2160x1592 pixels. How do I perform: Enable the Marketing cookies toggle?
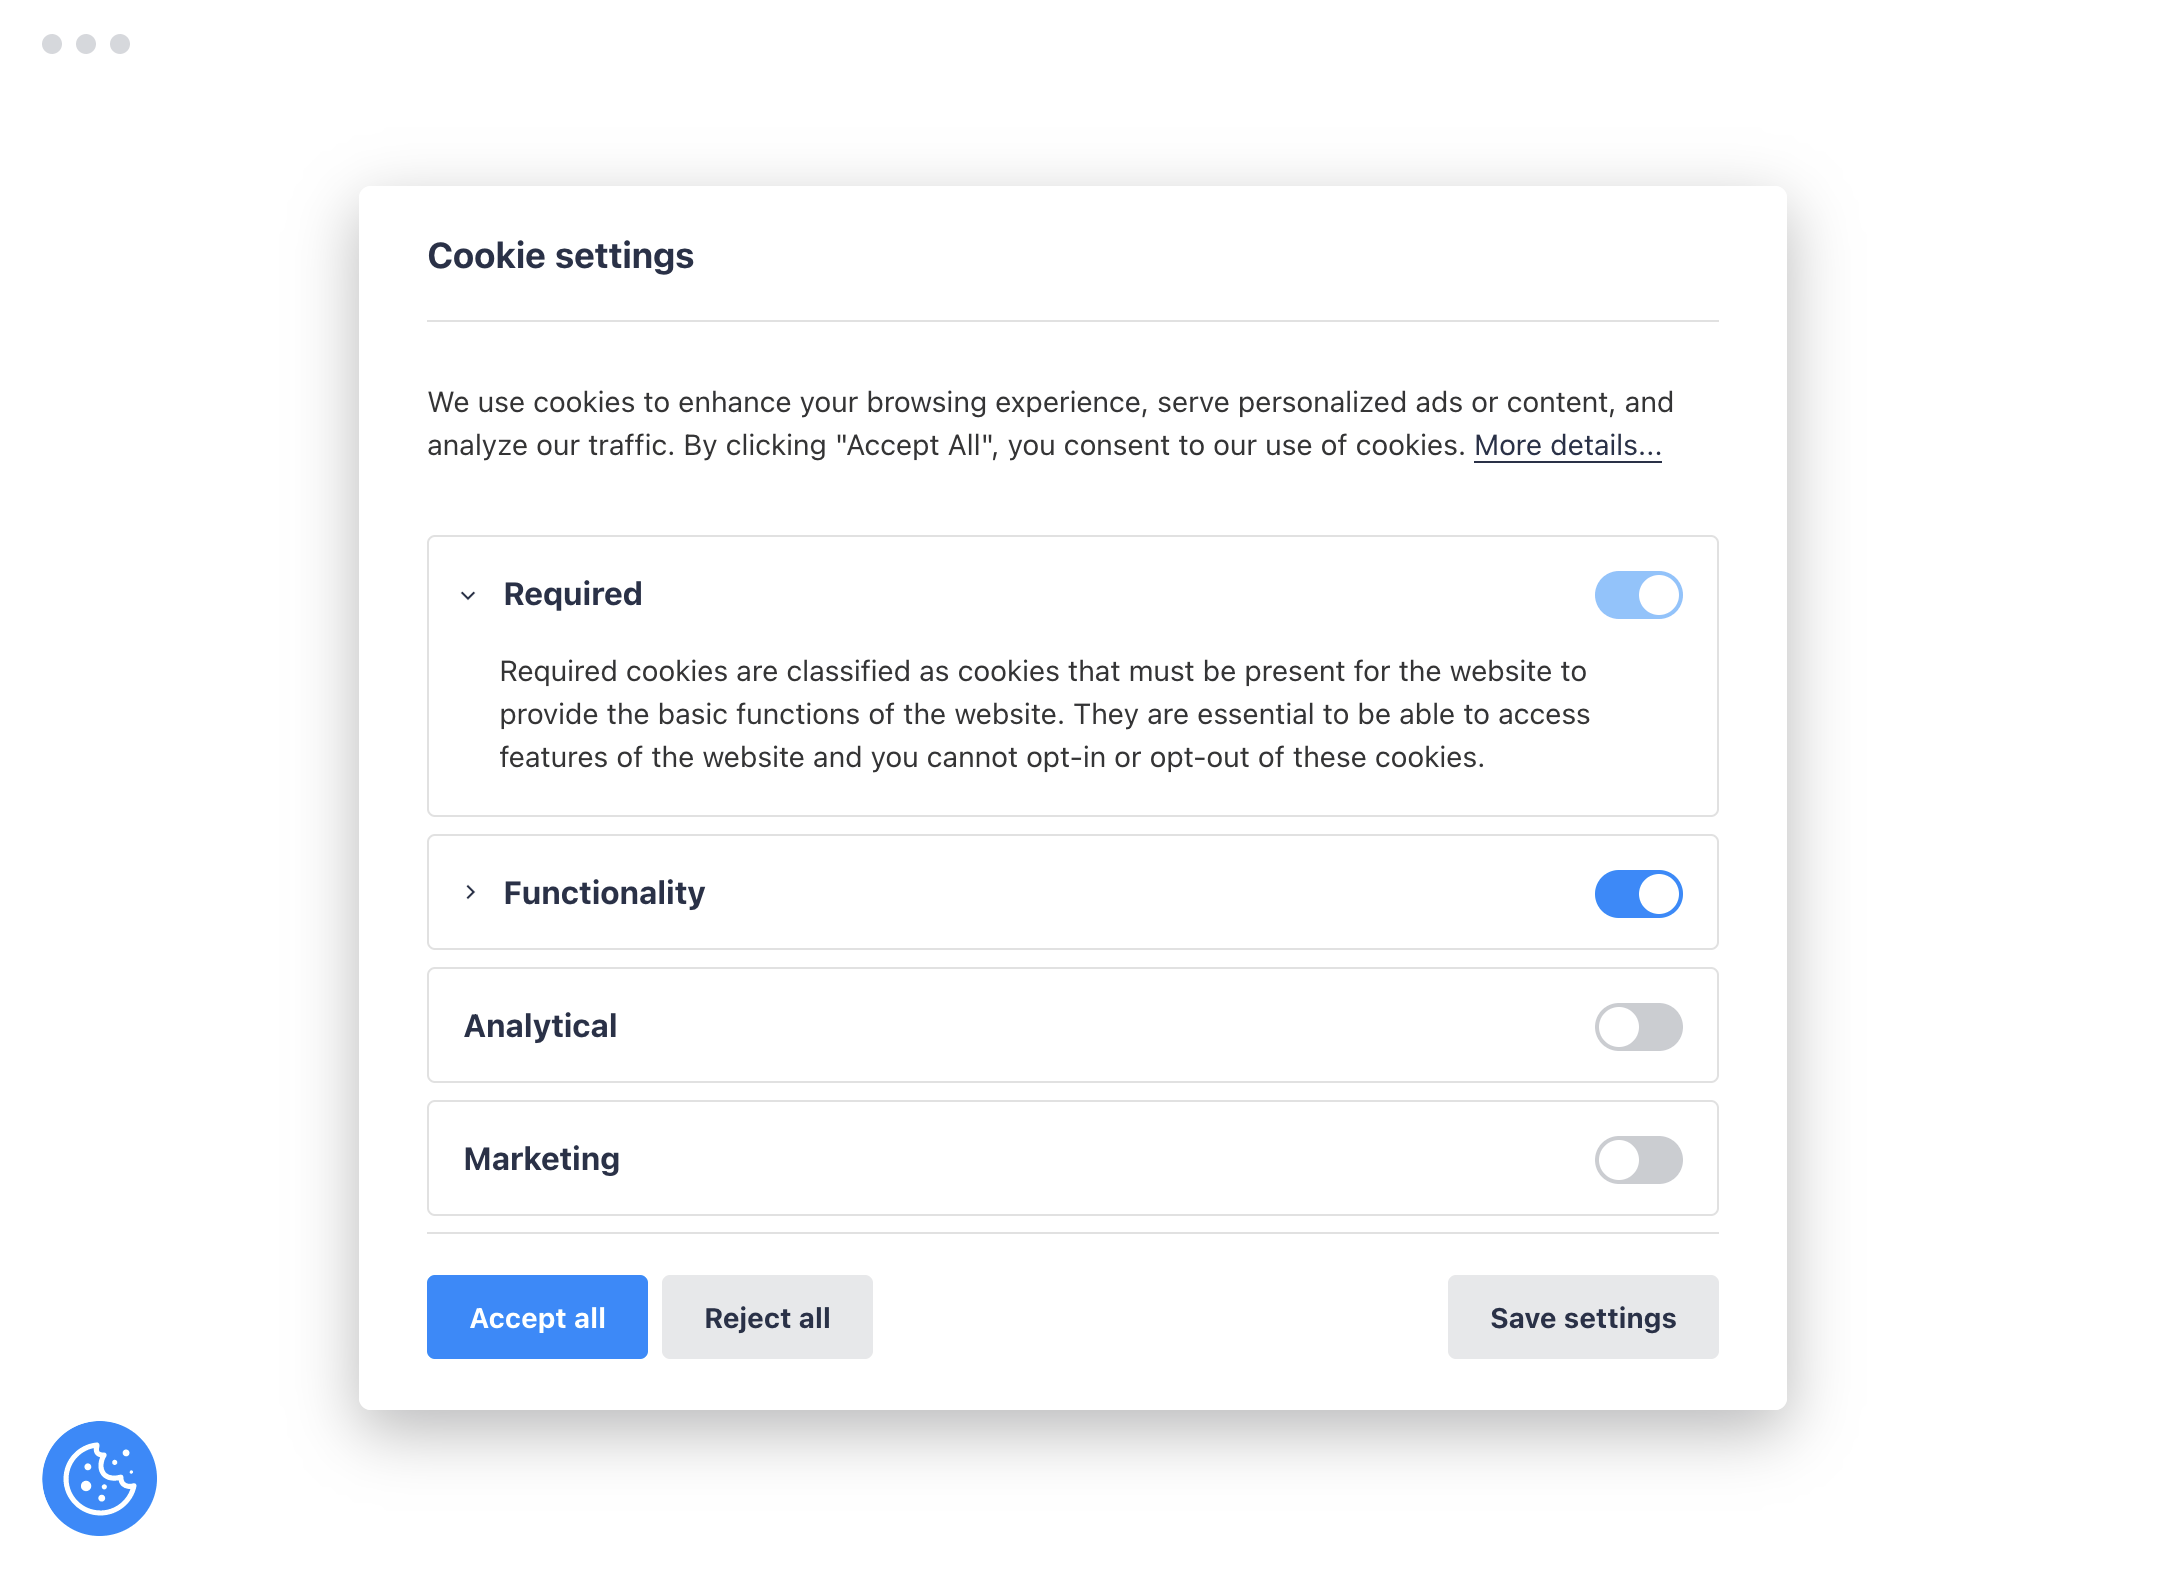click(x=1638, y=1158)
